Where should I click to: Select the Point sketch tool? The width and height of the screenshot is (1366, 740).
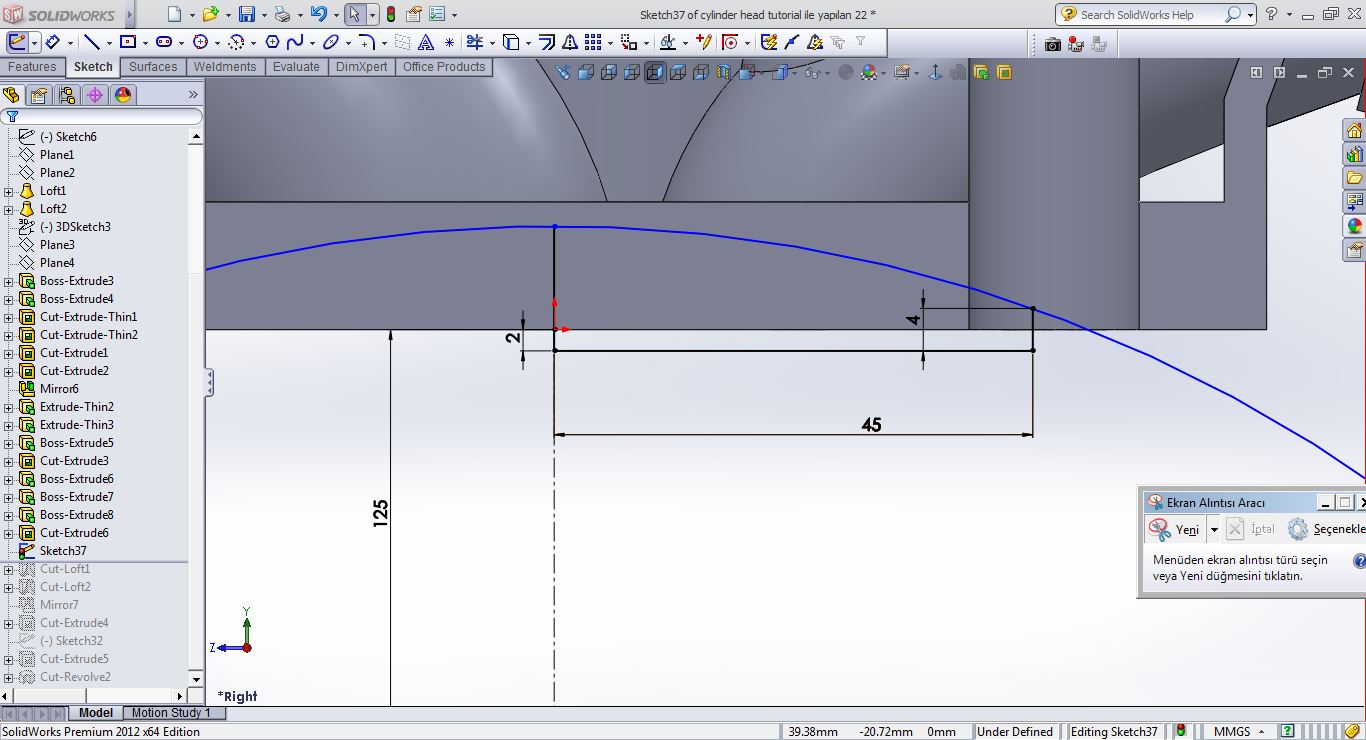point(449,42)
